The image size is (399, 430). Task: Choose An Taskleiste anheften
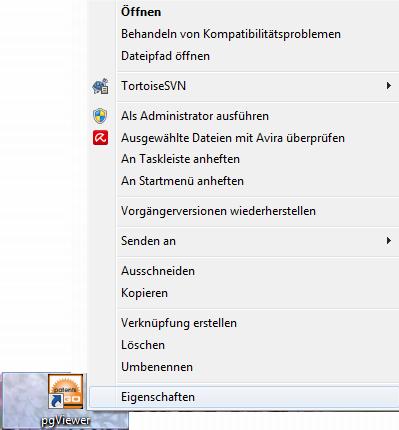(180, 159)
